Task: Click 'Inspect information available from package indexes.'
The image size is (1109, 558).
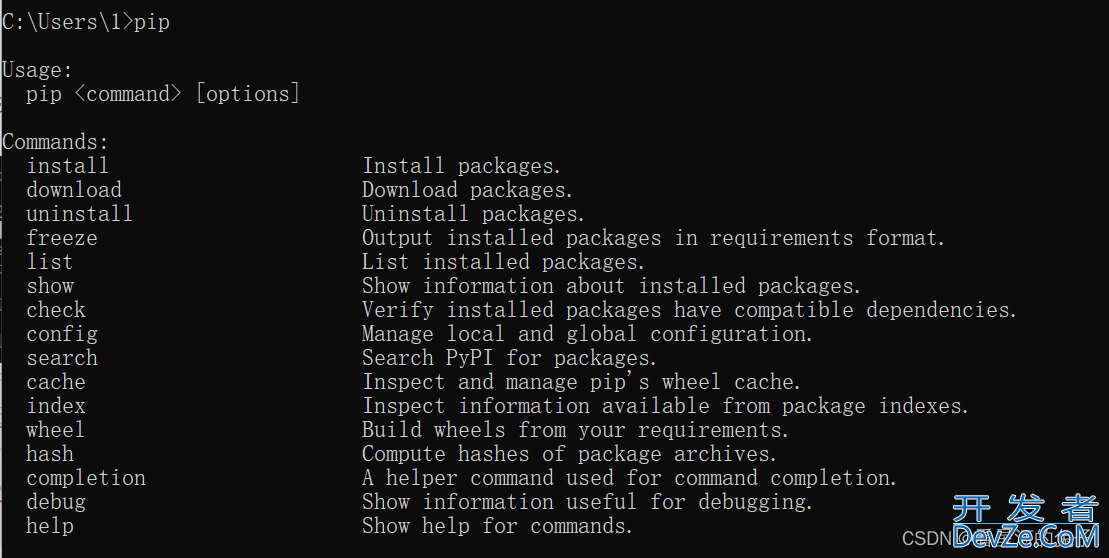Action: (665, 407)
